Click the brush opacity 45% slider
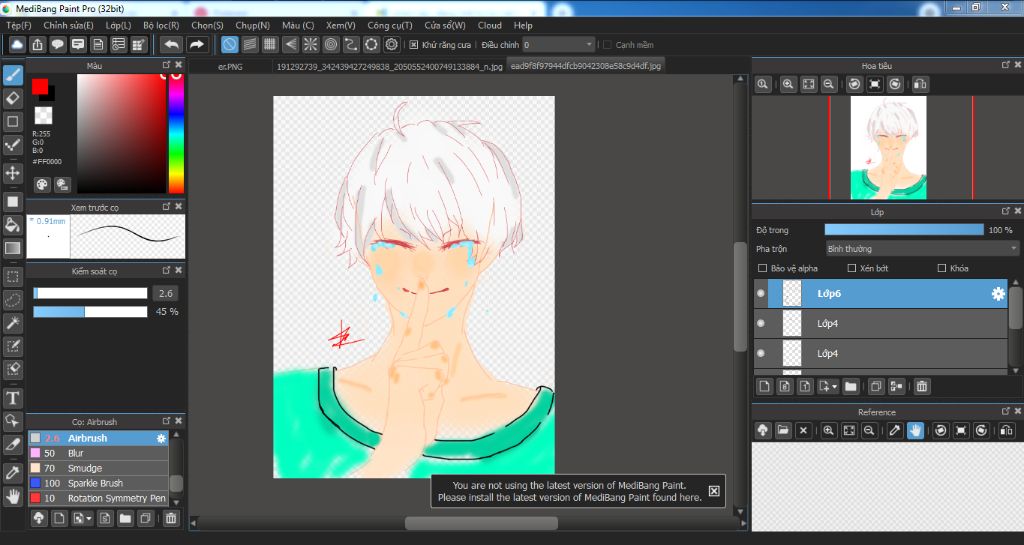This screenshot has height=545, width=1024. pos(90,312)
